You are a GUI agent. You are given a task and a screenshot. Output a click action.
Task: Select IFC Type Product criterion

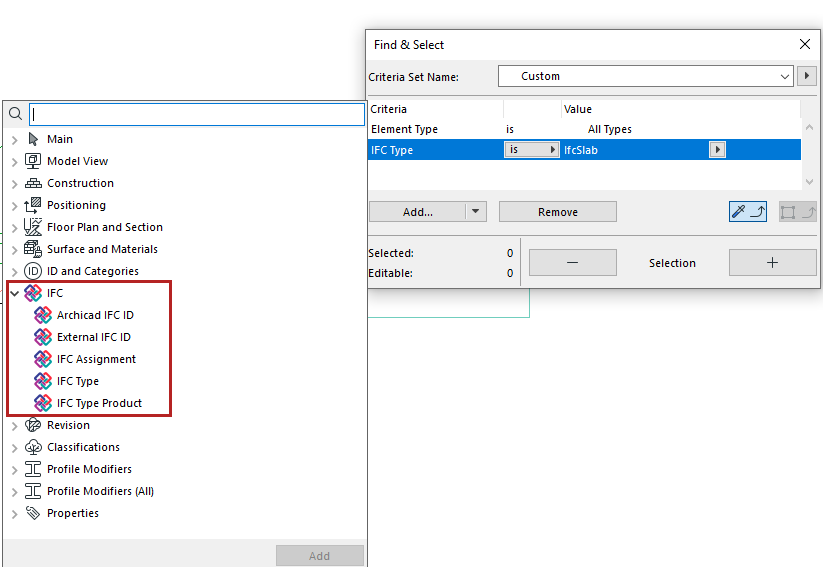point(100,403)
